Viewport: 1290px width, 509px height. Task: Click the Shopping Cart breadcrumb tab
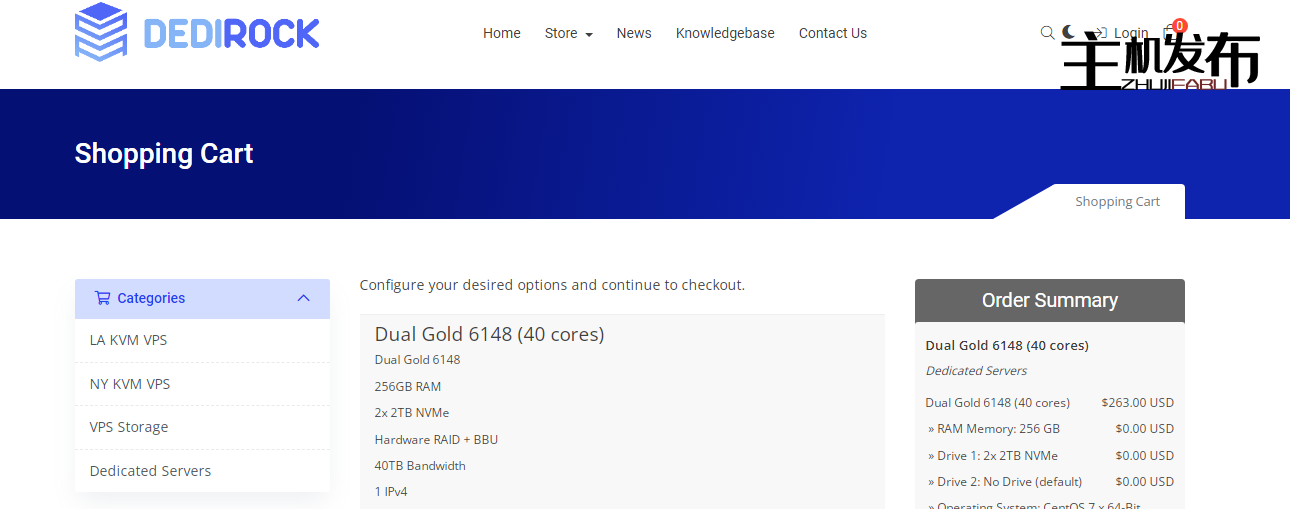click(x=1117, y=202)
